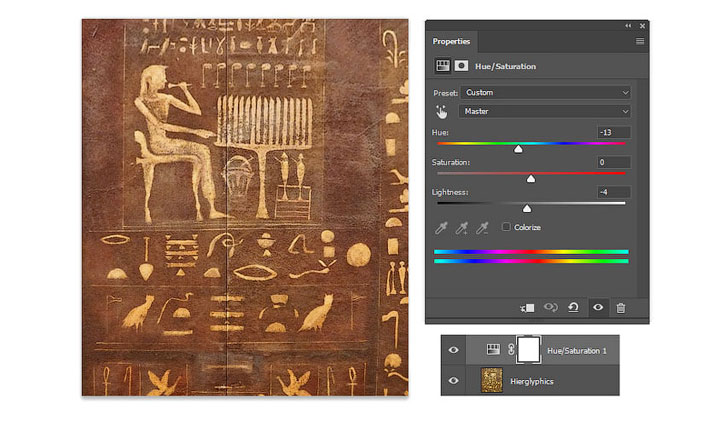Image resolution: width=725 pixels, height=421 pixels.
Task: Toggle adjustment visibility eye in Properties panel
Action: click(598, 308)
